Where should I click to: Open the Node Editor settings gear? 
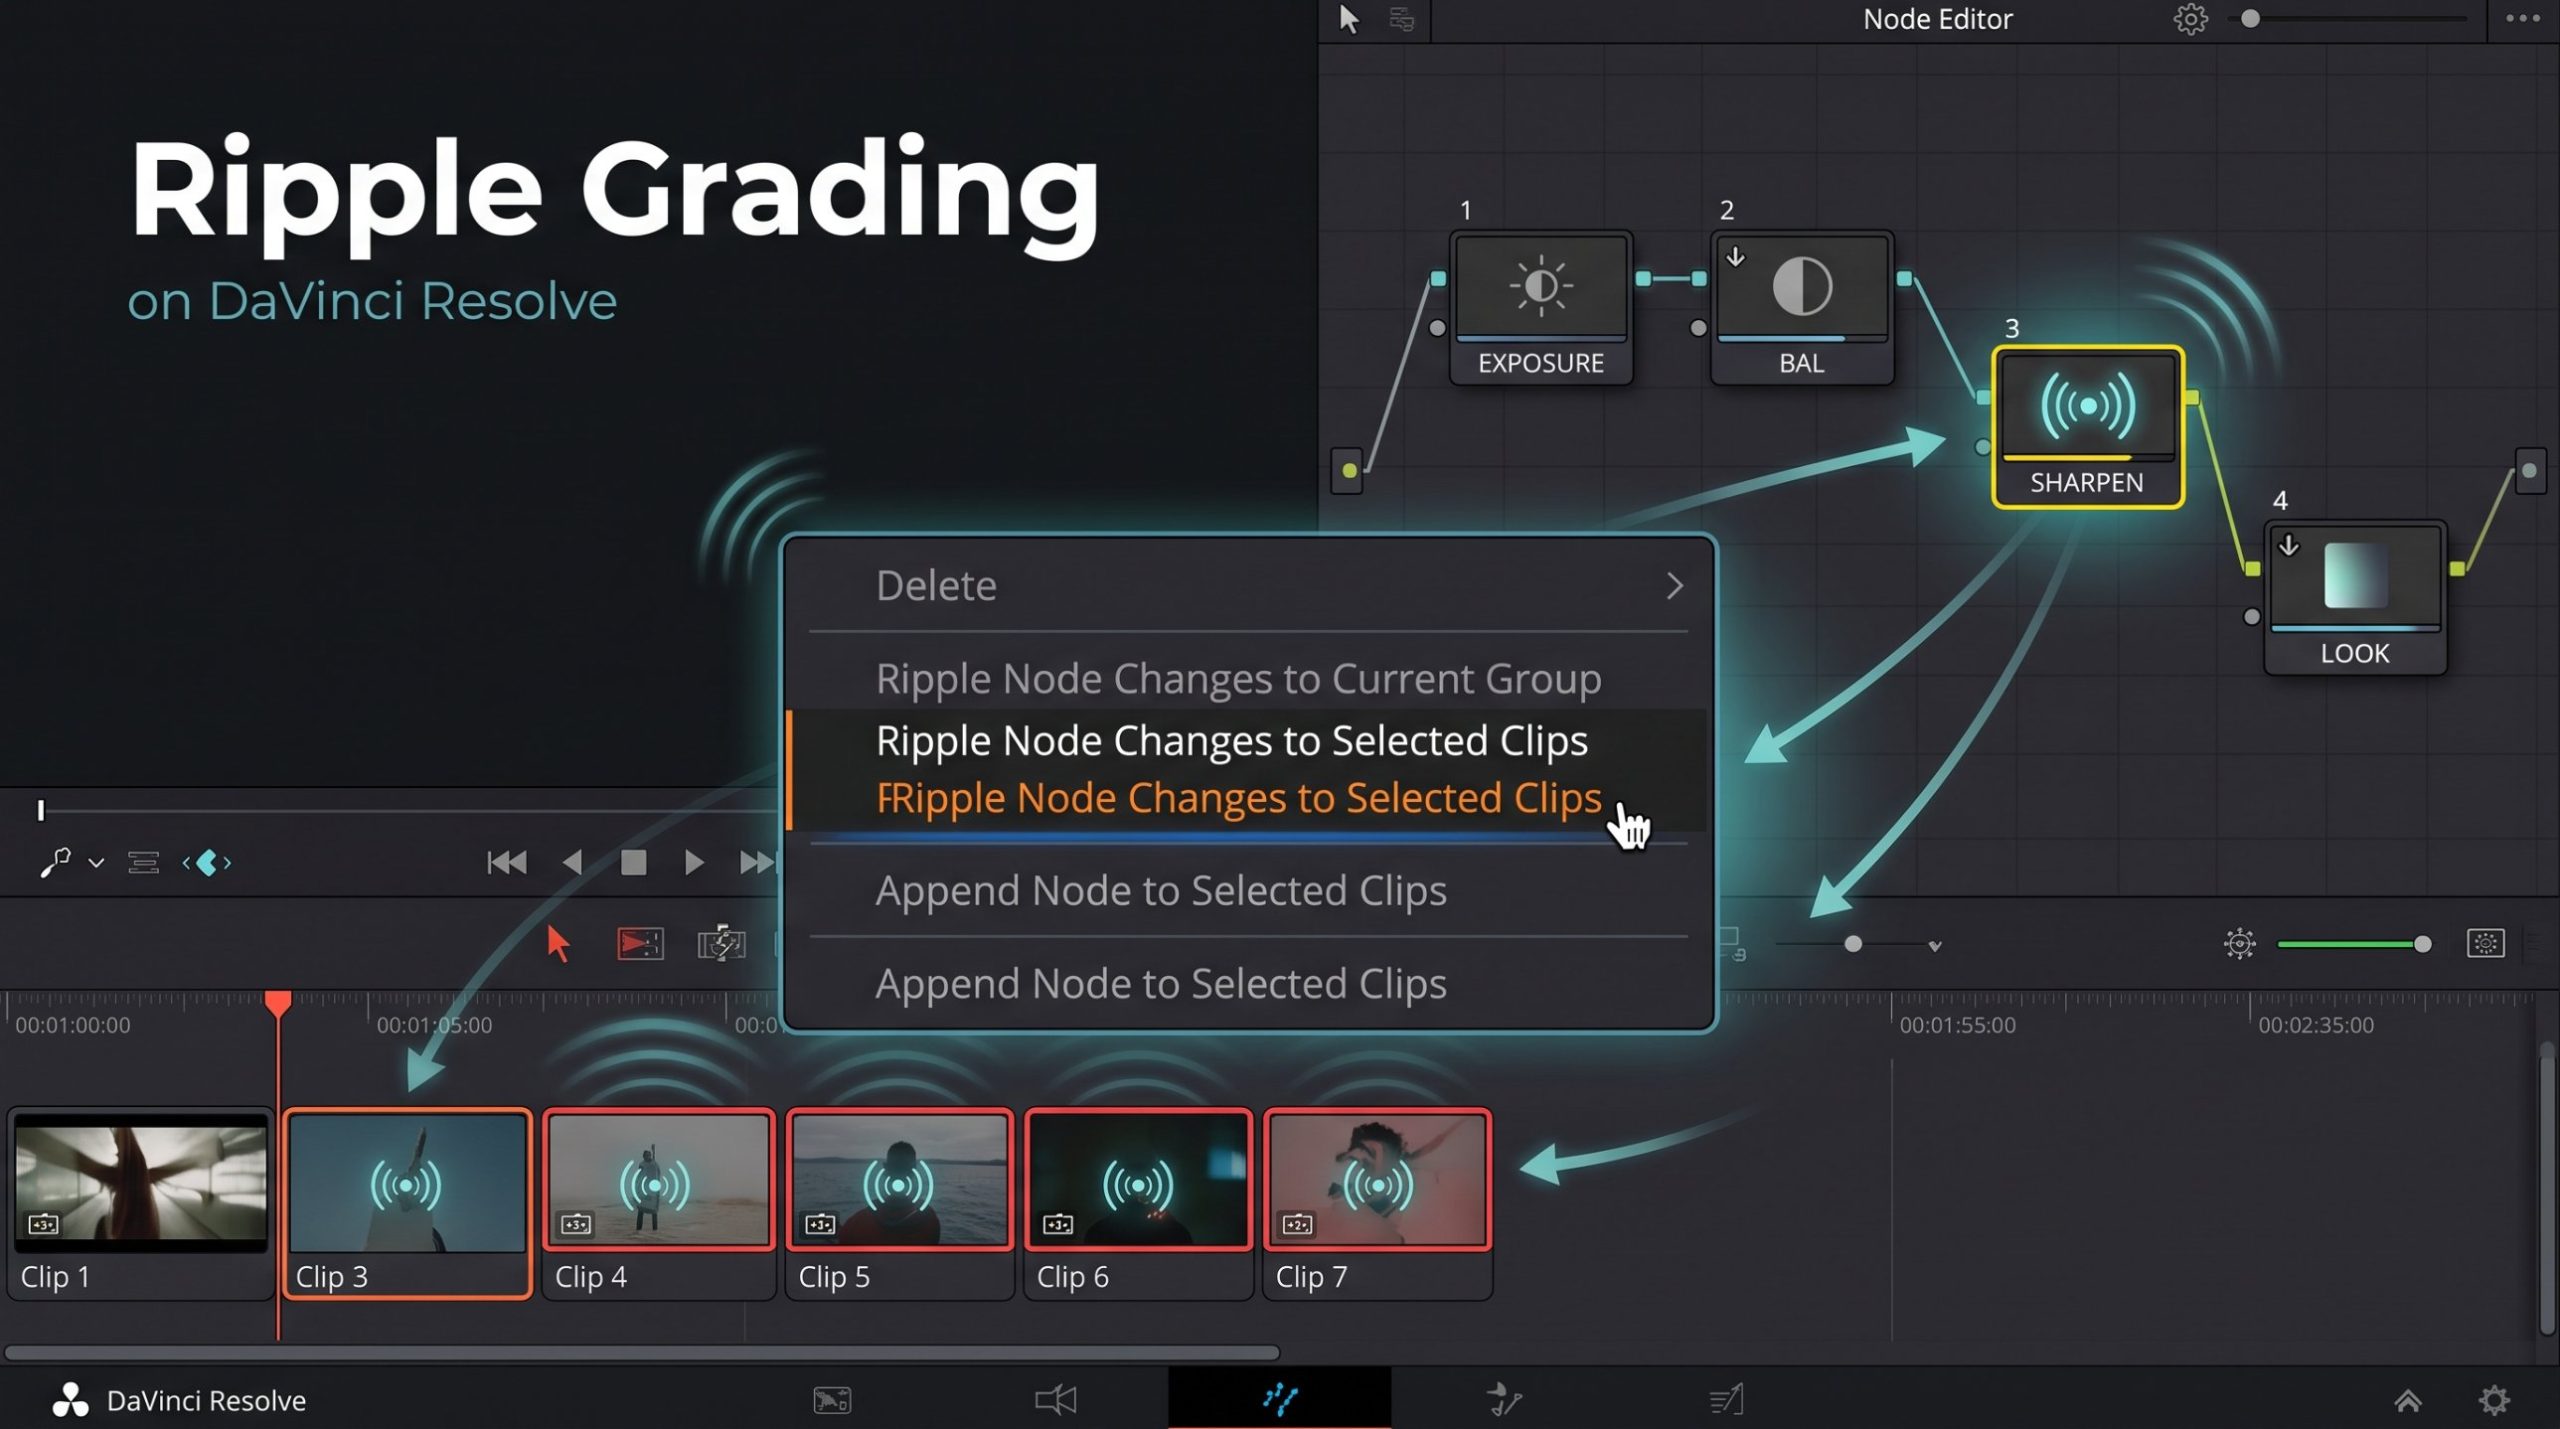tap(2190, 19)
